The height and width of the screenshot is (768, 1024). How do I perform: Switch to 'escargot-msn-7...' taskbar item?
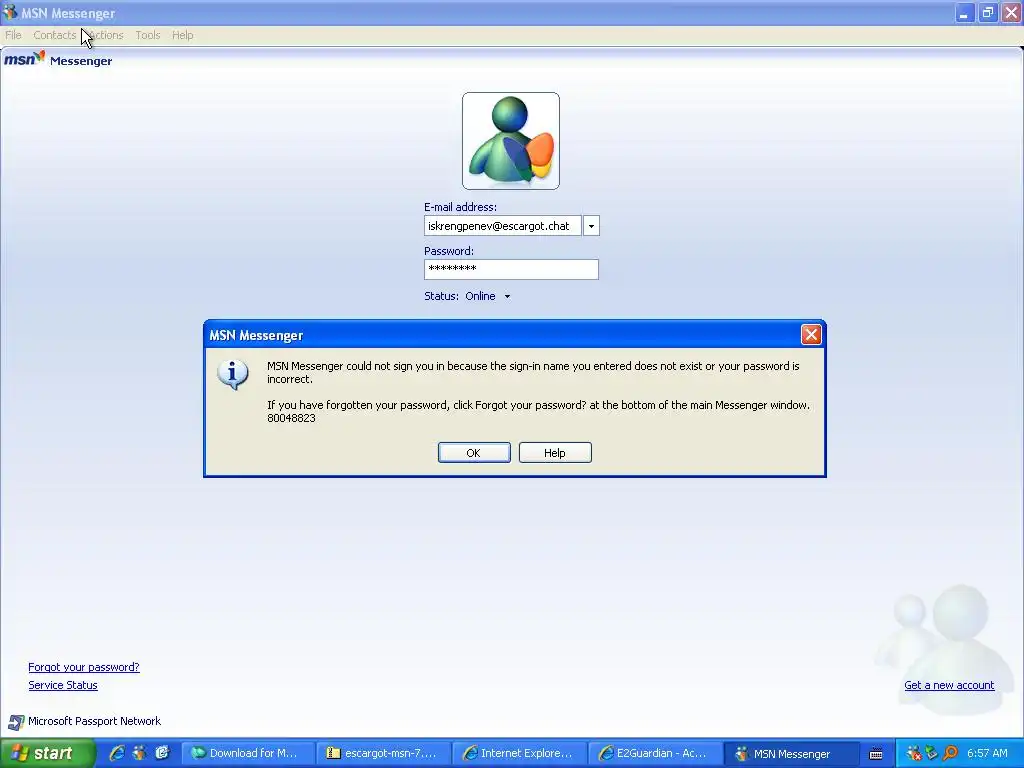(383, 754)
